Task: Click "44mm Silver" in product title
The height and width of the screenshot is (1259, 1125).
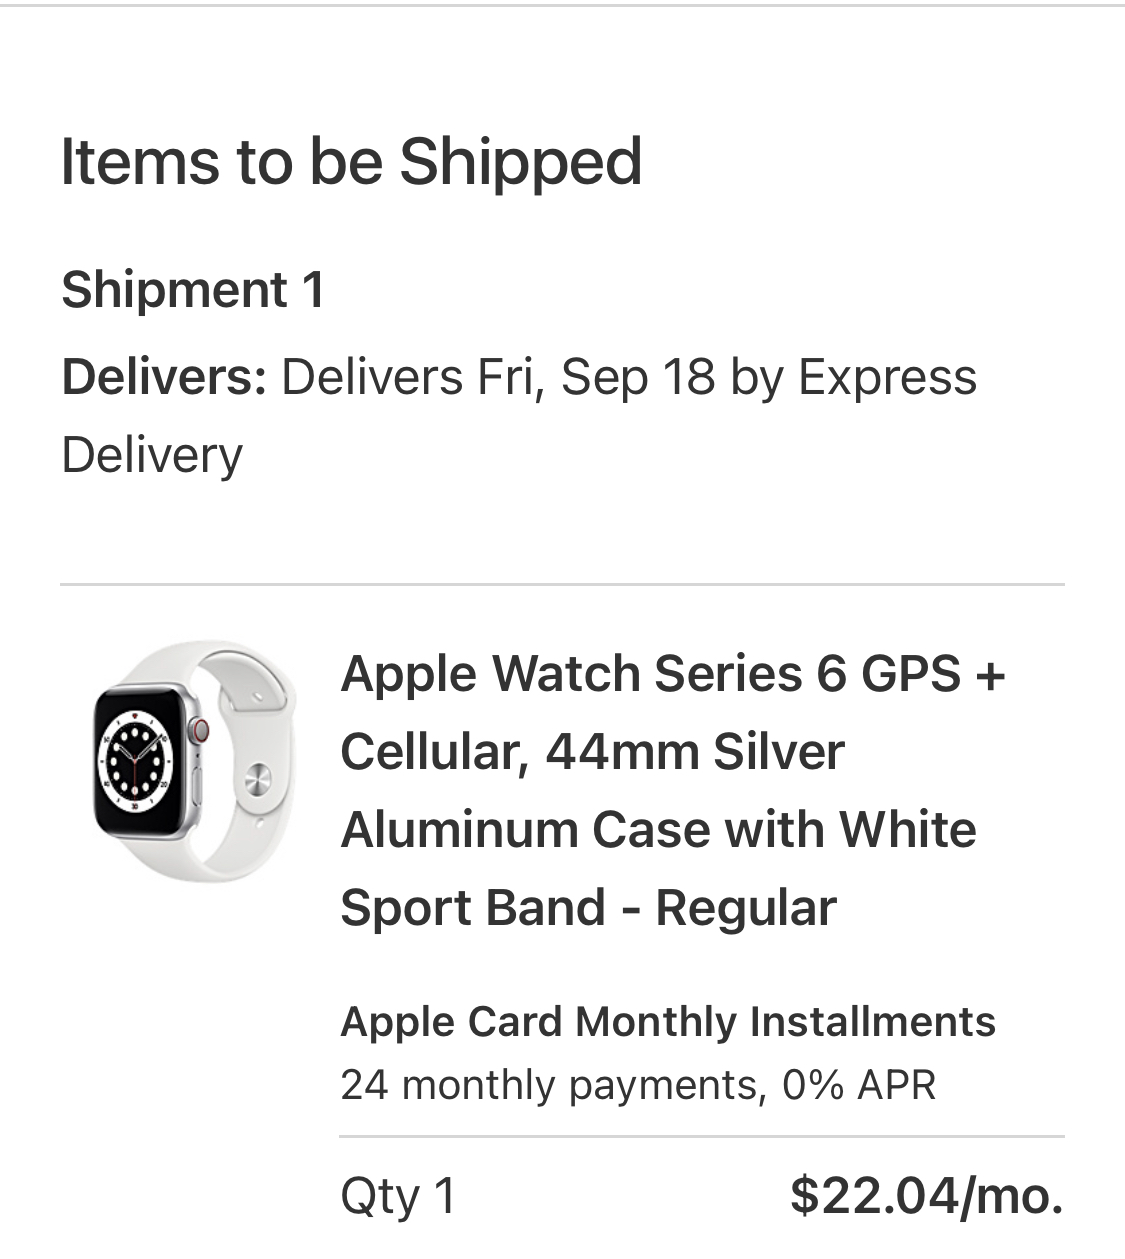Action: coord(695,751)
